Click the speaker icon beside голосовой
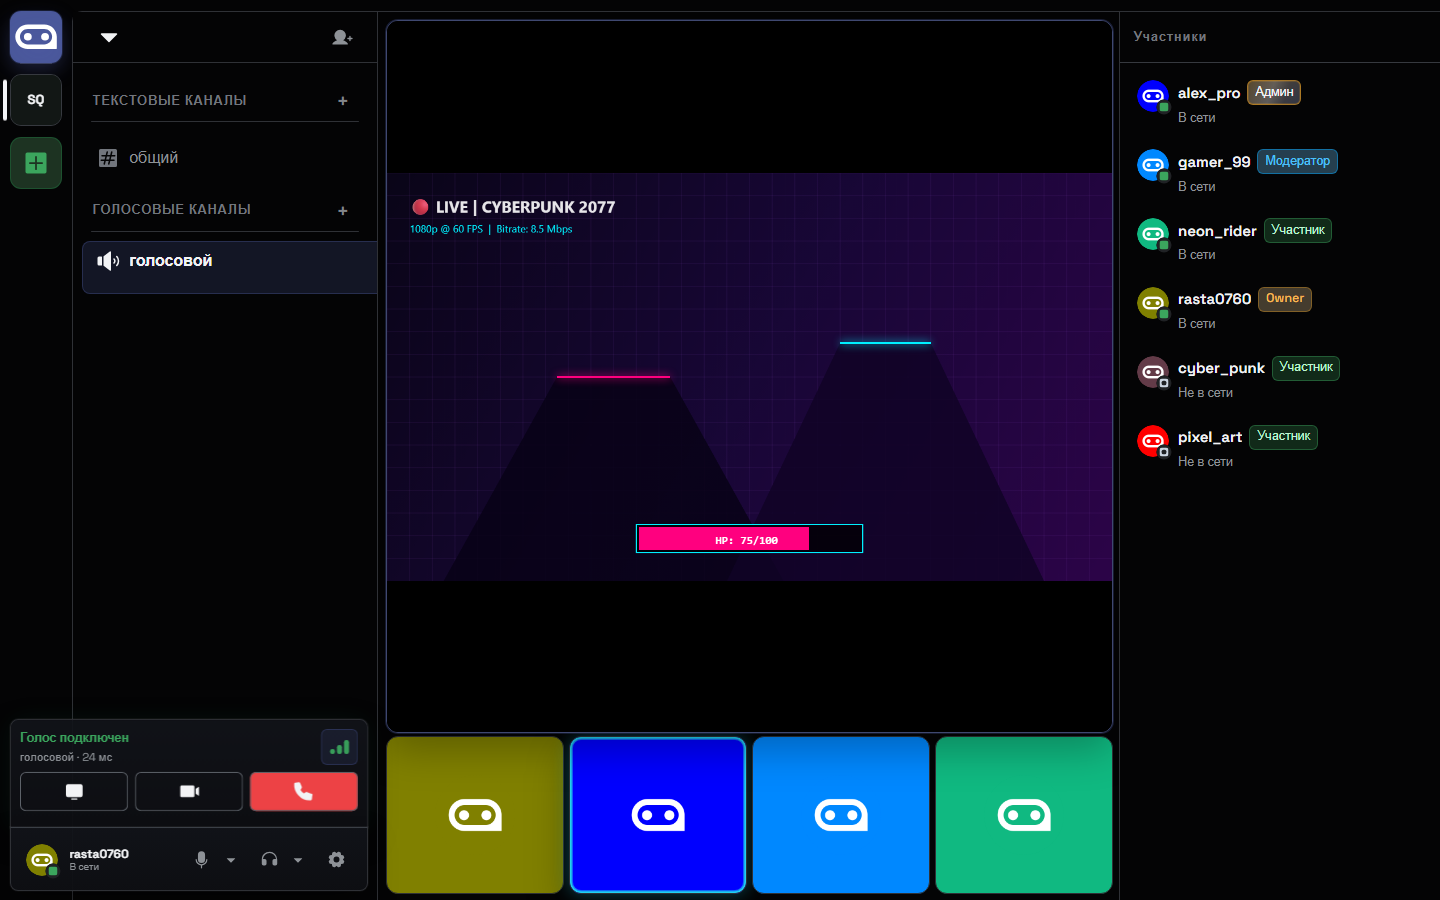This screenshot has width=1440, height=900. click(x=108, y=261)
